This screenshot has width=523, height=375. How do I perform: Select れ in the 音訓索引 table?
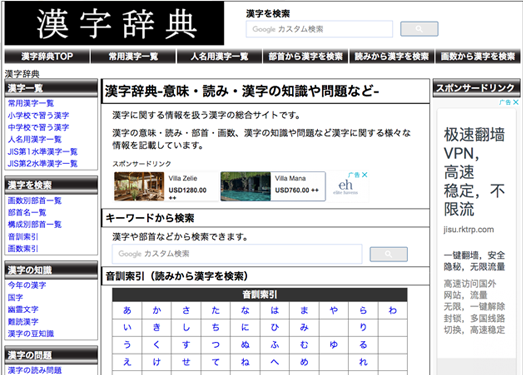[x=363, y=362]
